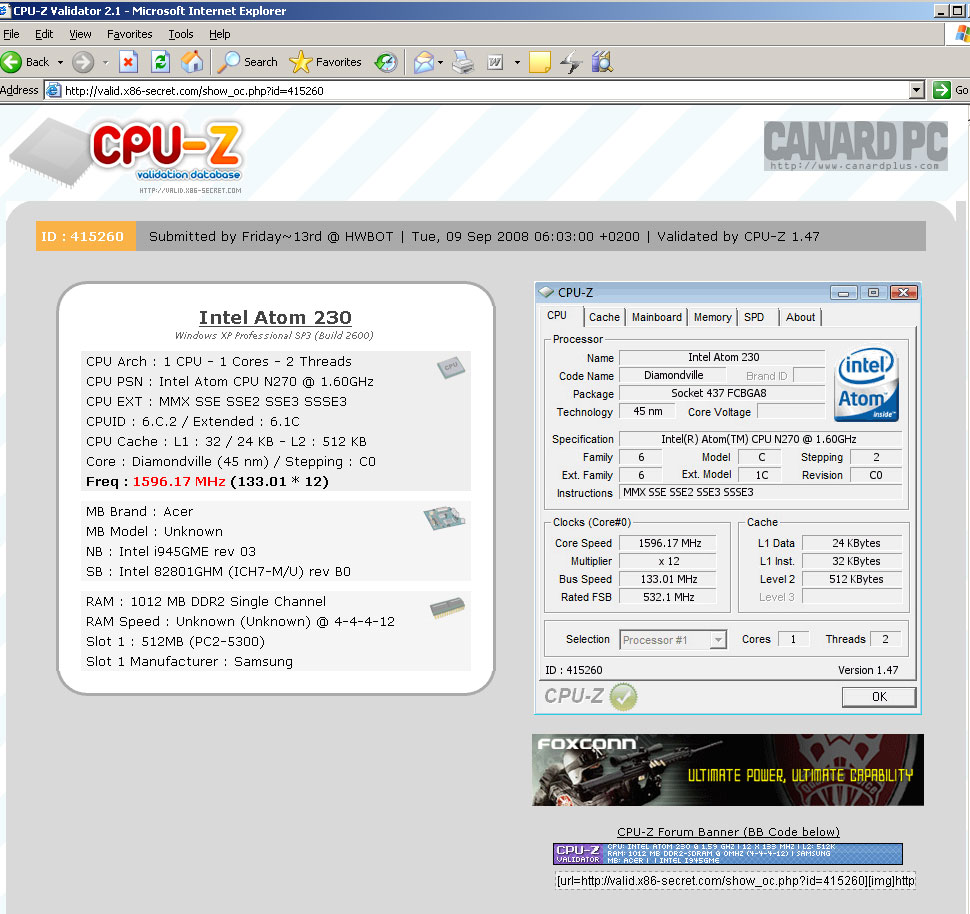Switch to the SPD tab in CPU-Z

coord(753,317)
